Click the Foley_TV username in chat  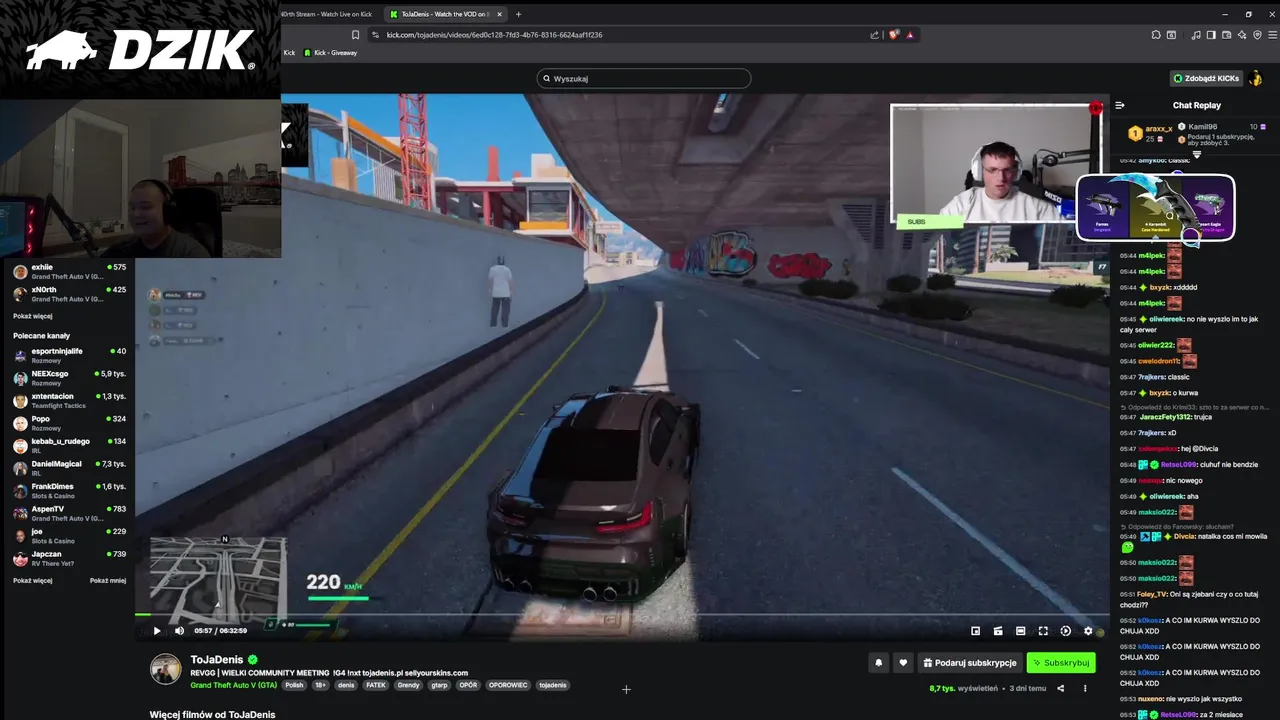(1151, 594)
